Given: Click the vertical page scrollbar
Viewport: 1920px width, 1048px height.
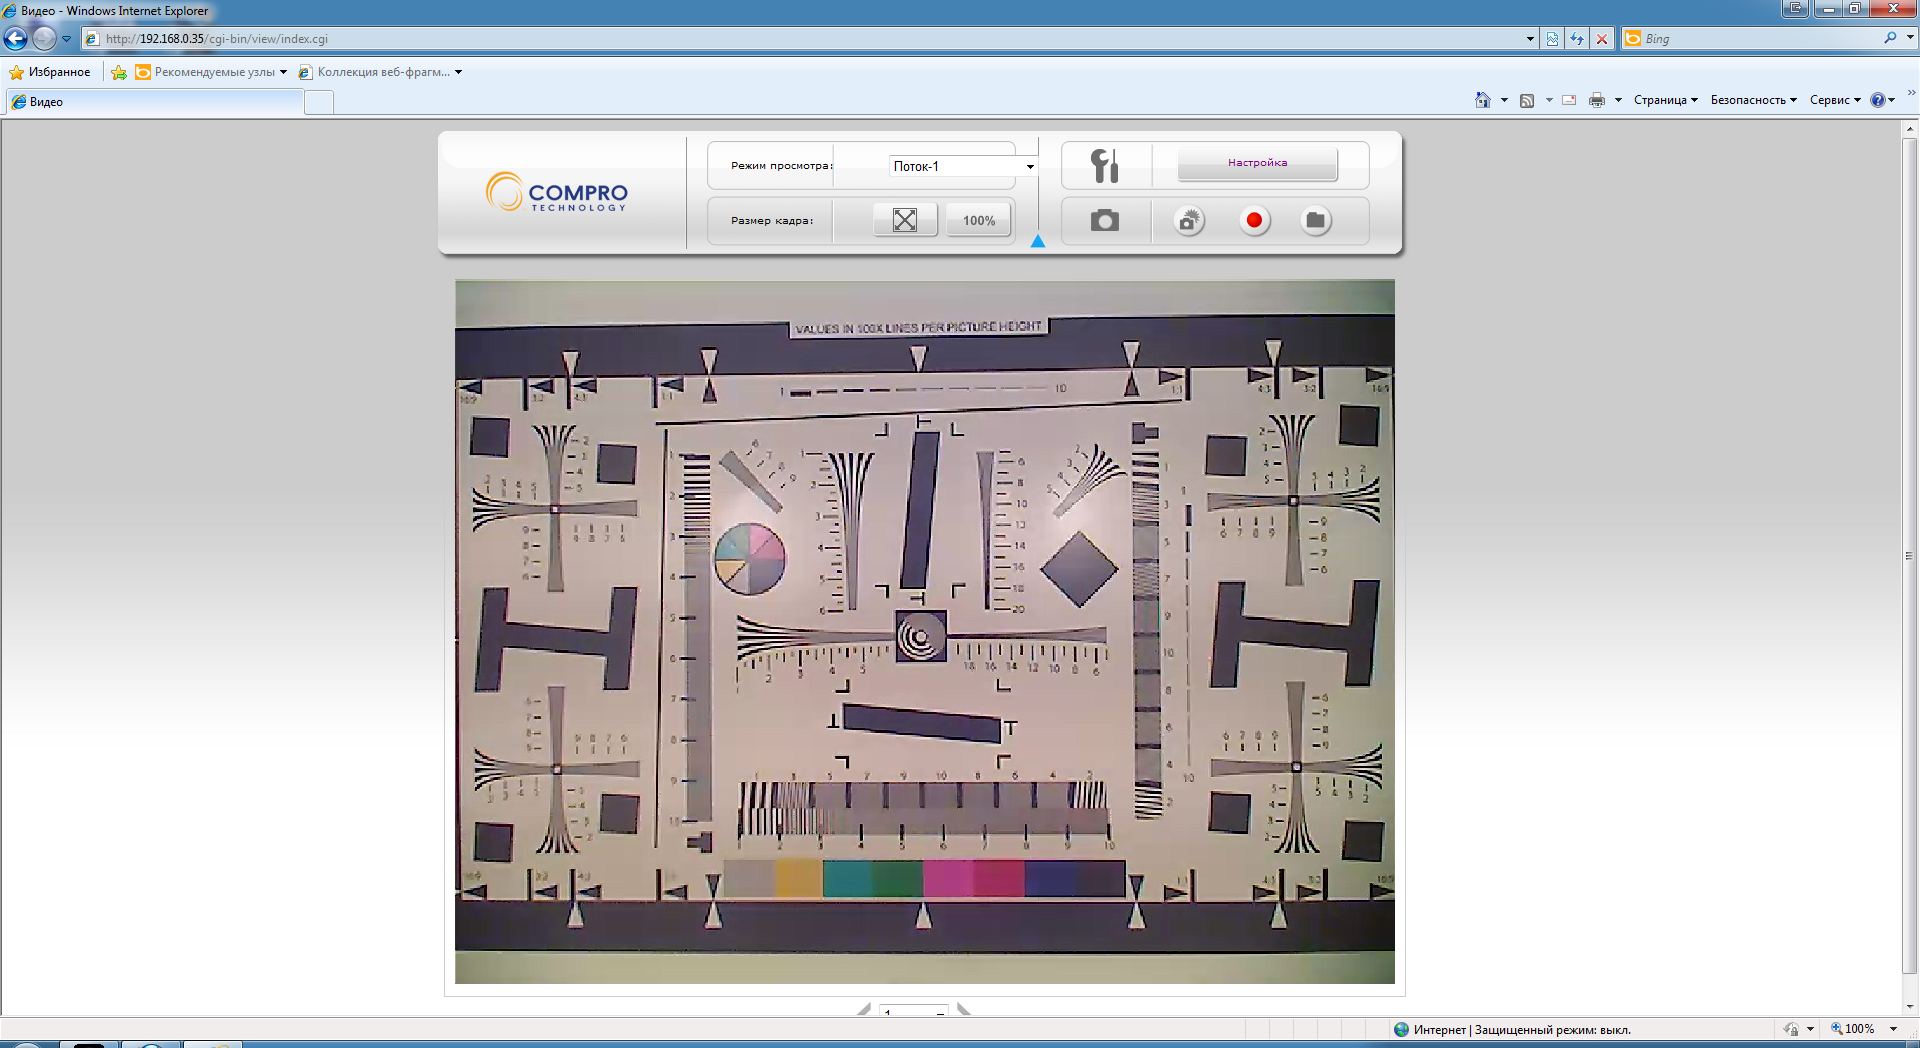Looking at the screenshot, I should [x=1909, y=555].
